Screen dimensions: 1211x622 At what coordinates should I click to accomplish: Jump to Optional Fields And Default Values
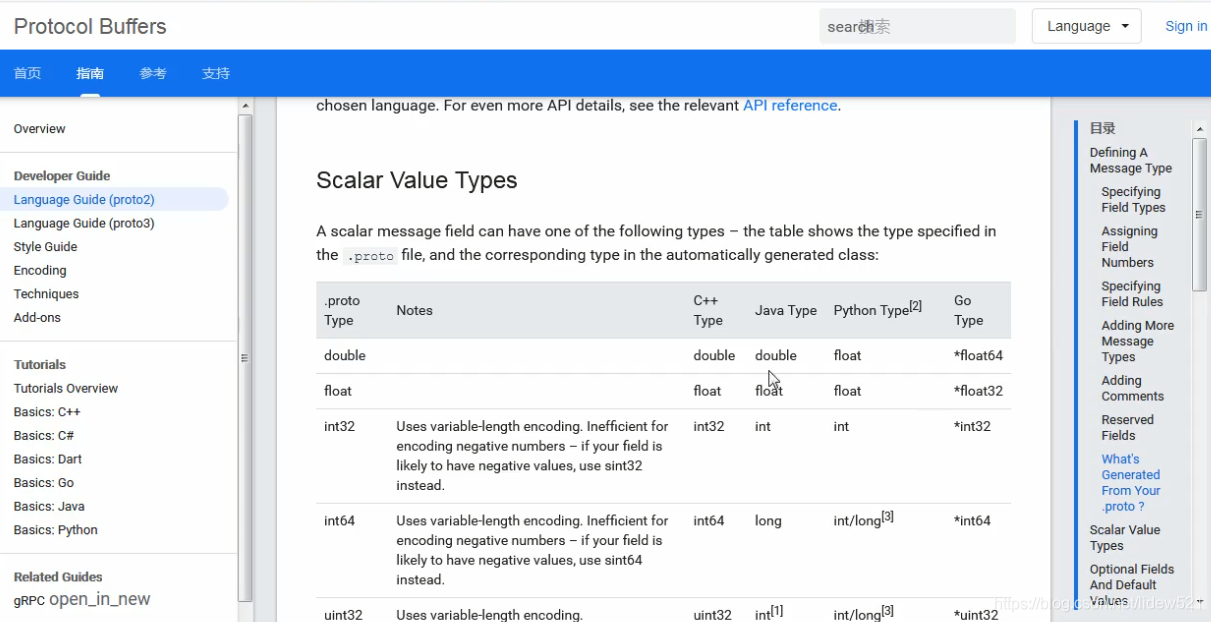click(1132, 585)
